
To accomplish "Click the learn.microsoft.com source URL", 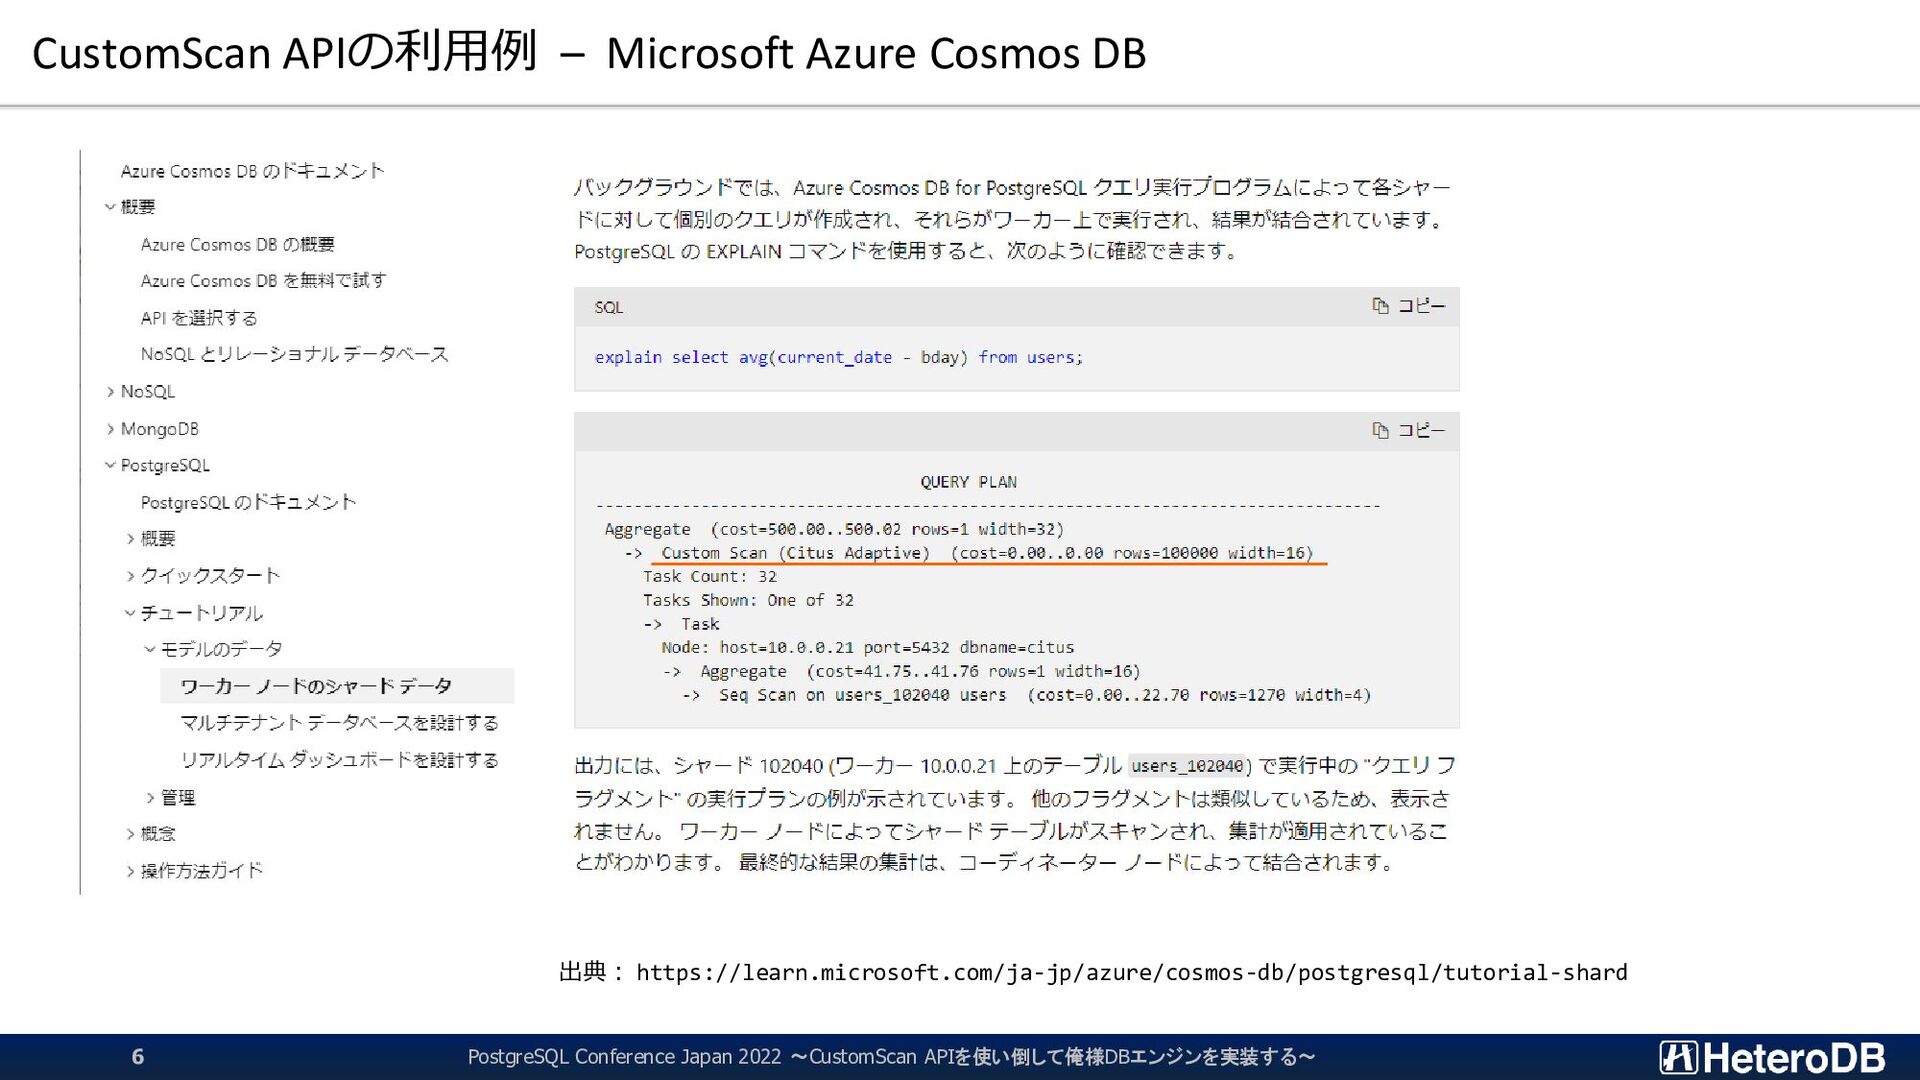I will click(1132, 972).
